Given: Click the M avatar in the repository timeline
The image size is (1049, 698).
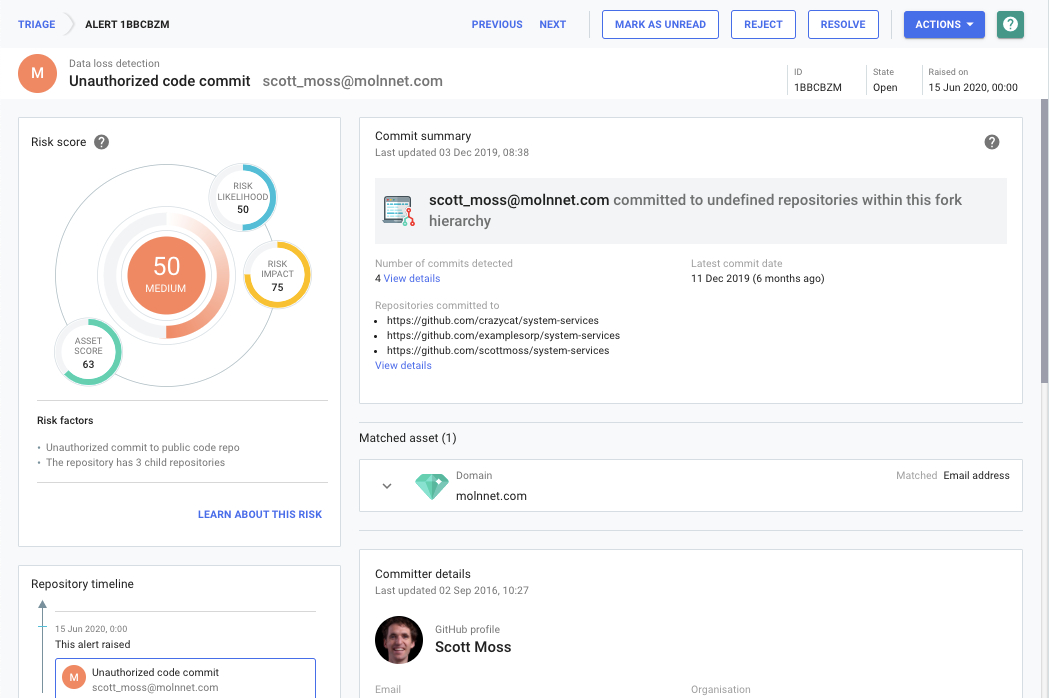Looking at the screenshot, I should click(x=74, y=677).
